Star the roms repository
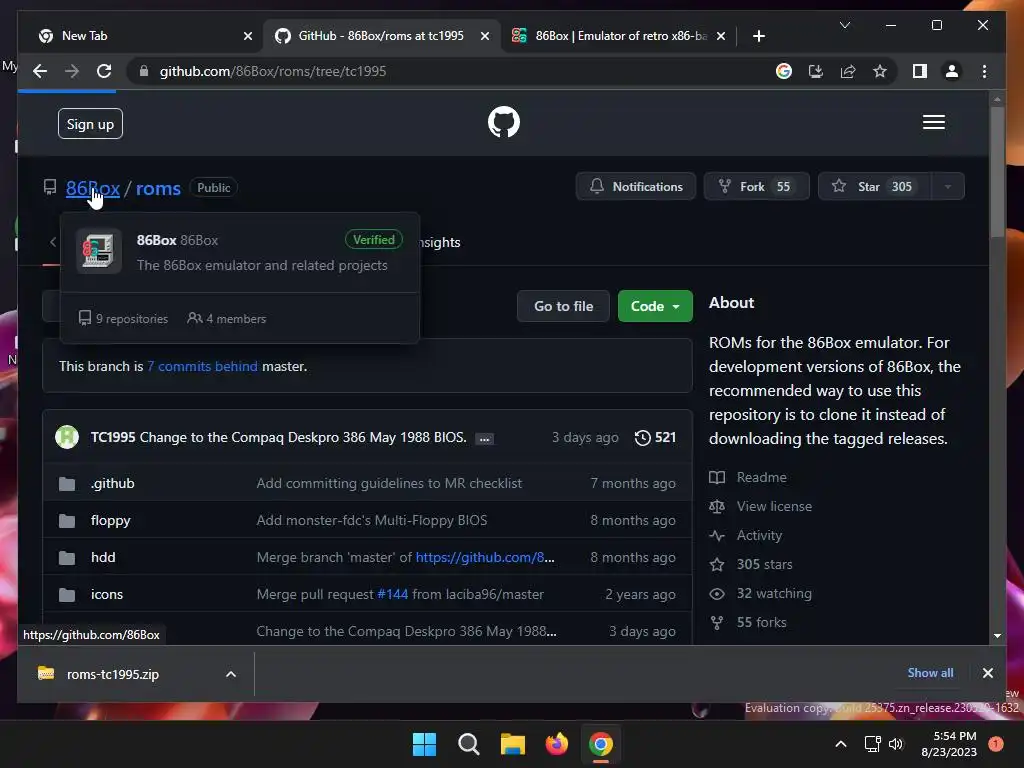The height and width of the screenshot is (768, 1024). point(874,187)
